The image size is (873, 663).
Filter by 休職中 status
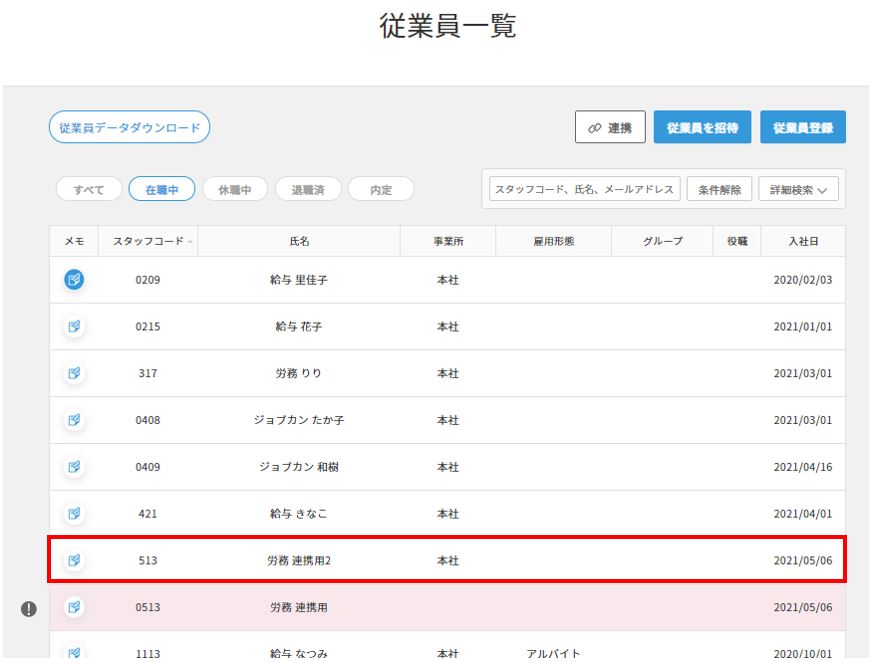click(235, 189)
